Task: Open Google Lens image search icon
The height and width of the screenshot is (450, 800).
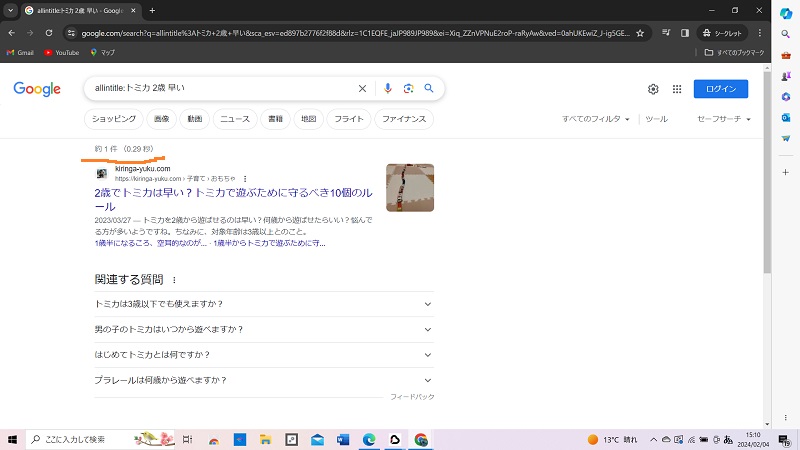Action: click(408, 88)
